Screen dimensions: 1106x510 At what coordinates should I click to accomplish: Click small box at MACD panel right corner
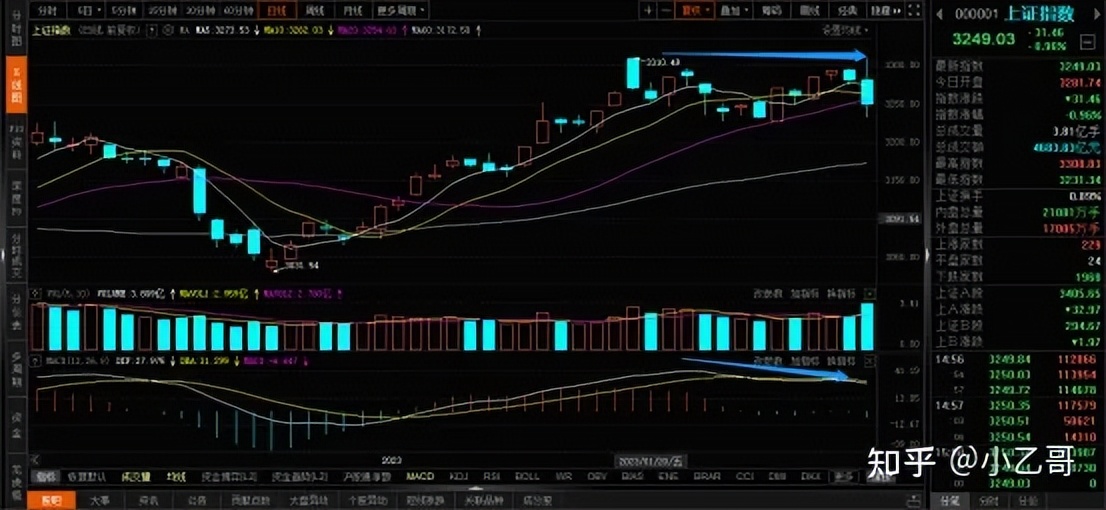pos(870,360)
